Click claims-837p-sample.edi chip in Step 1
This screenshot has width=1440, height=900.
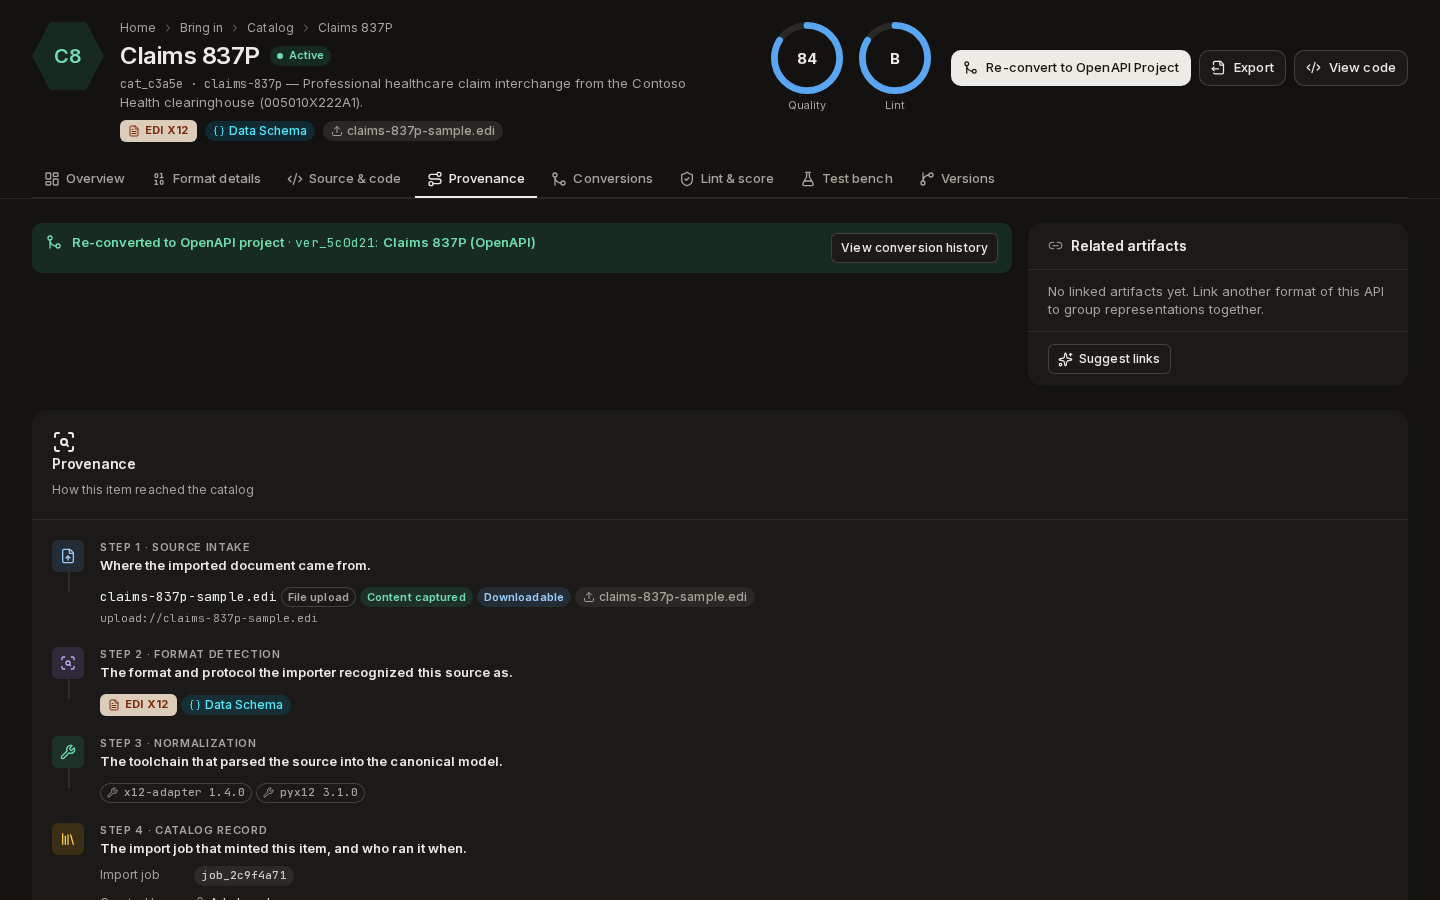coord(665,597)
